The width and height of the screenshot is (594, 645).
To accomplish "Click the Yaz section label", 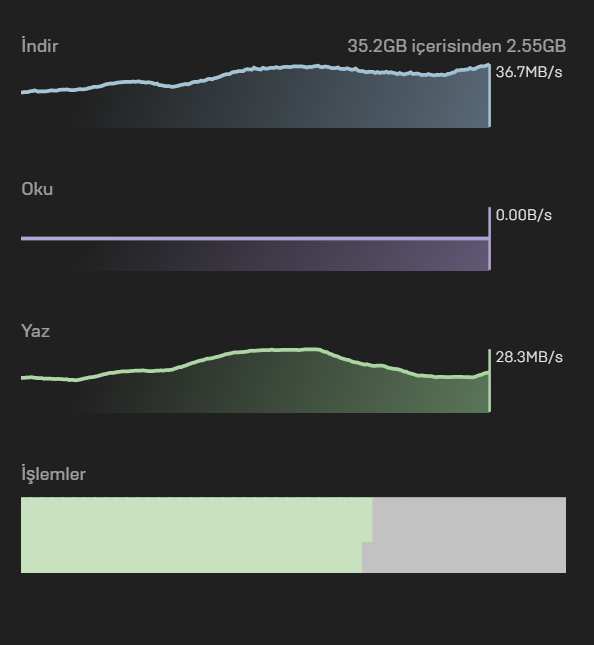I will coord(35,331).
